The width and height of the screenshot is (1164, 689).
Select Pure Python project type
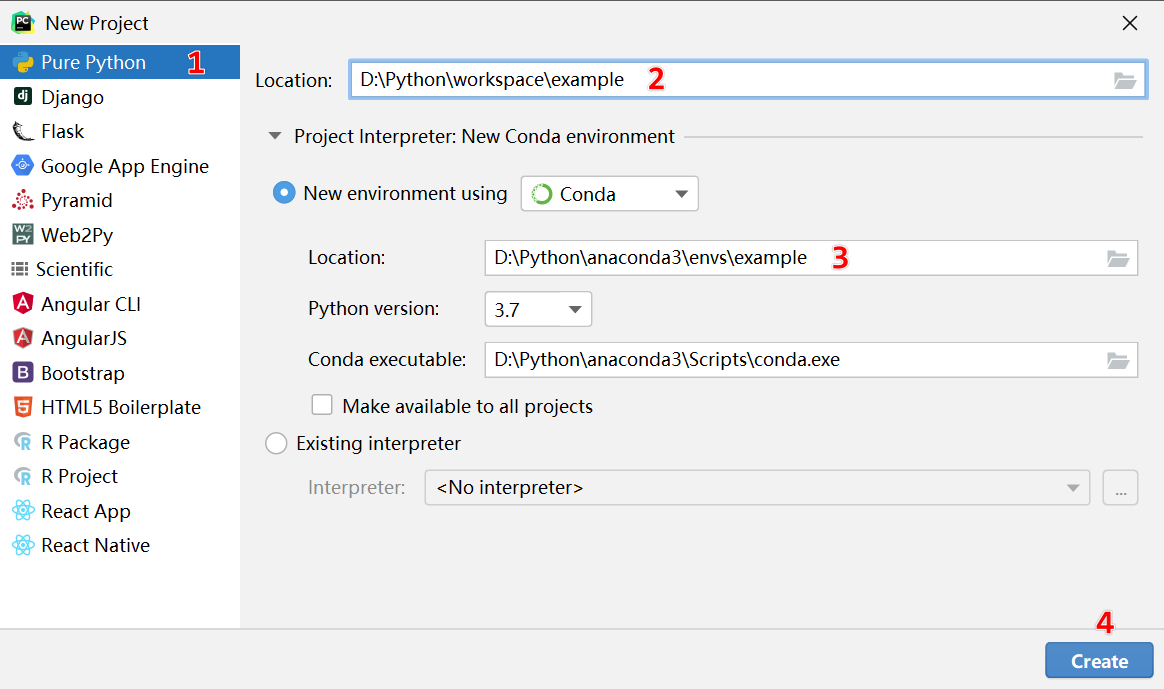(120, 62)
